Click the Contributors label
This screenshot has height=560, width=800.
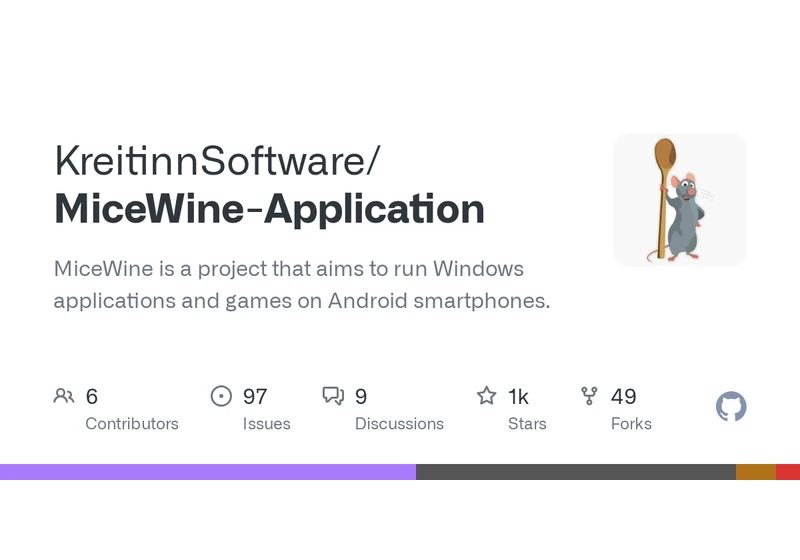point(132,424)
